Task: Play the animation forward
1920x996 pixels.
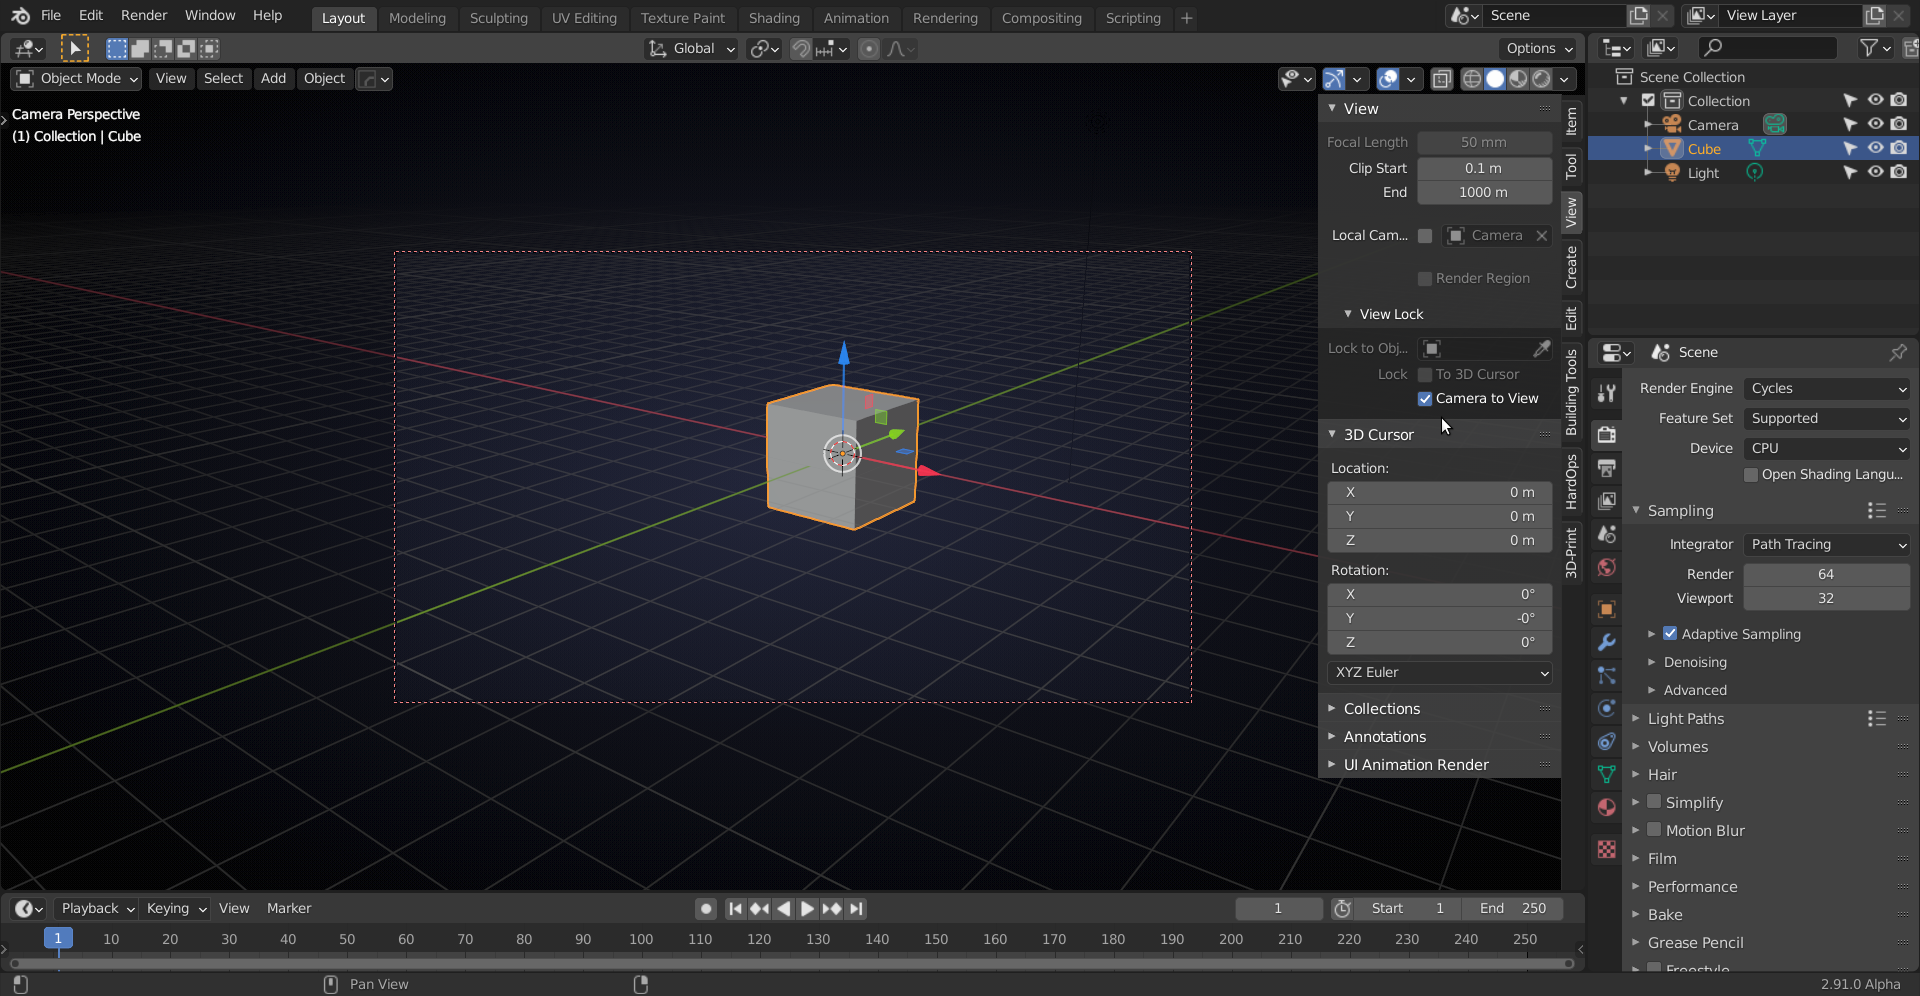Action: pos(807,909)
